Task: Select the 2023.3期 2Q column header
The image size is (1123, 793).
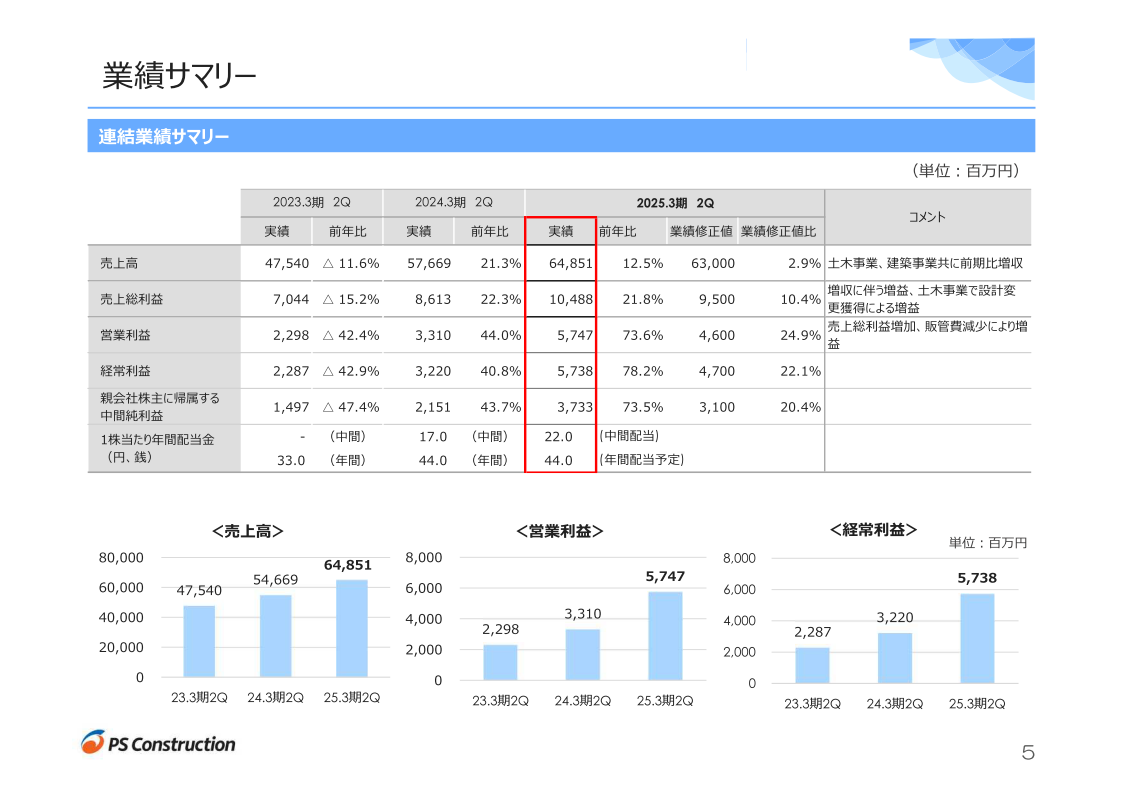Action: 312,202
